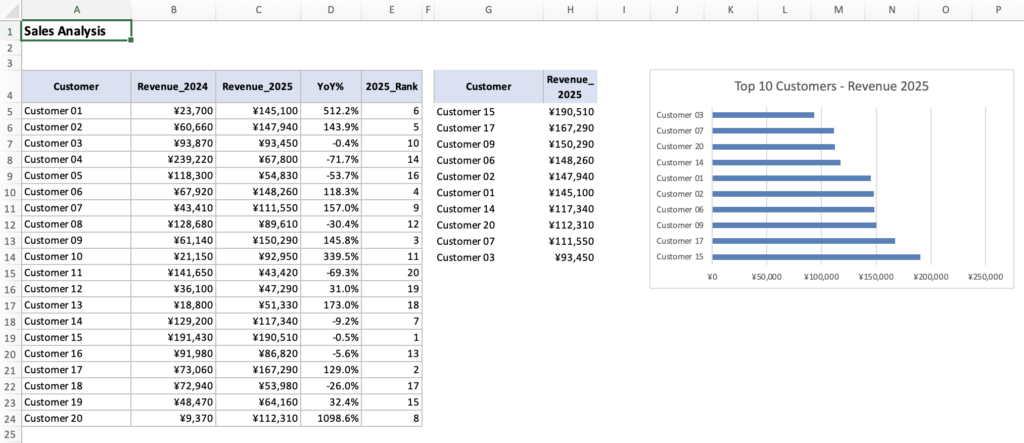Select the 2025_Rank header cell

(x=391, y=87)
